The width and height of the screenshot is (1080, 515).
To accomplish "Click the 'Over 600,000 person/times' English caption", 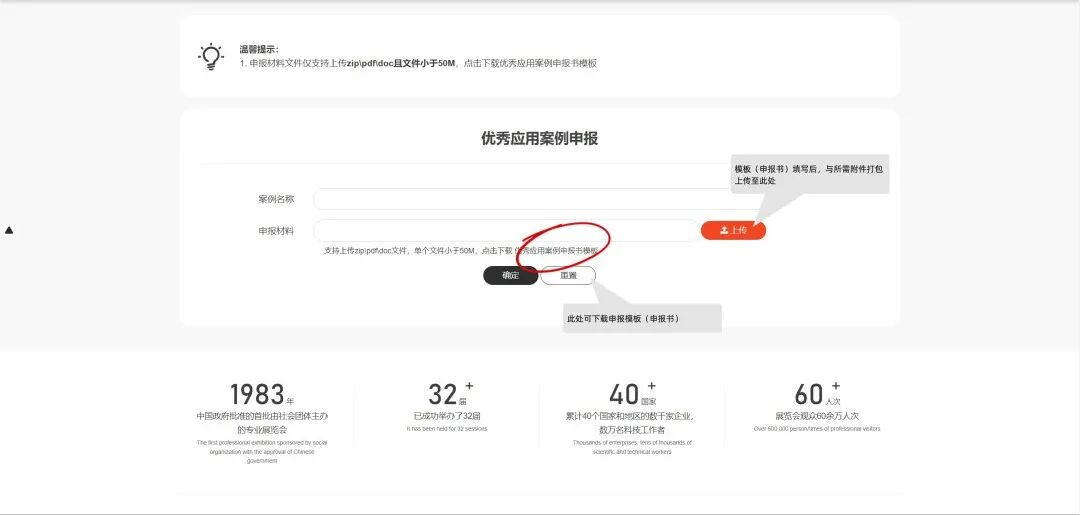I will tap(817, 428).
